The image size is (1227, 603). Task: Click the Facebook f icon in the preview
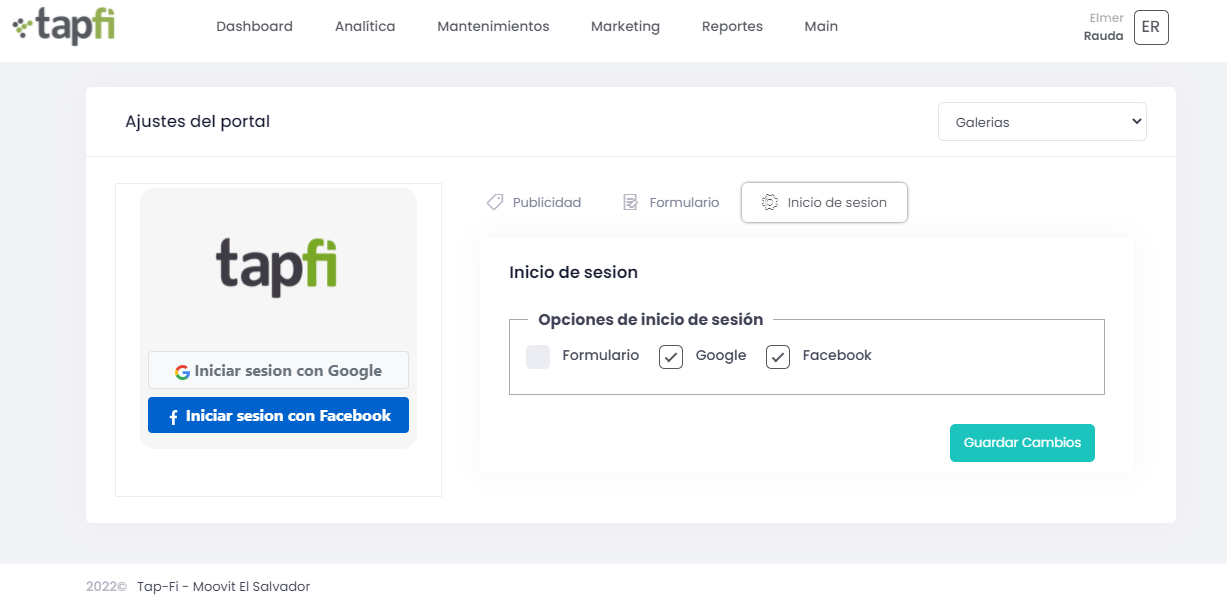coord(175,415)
